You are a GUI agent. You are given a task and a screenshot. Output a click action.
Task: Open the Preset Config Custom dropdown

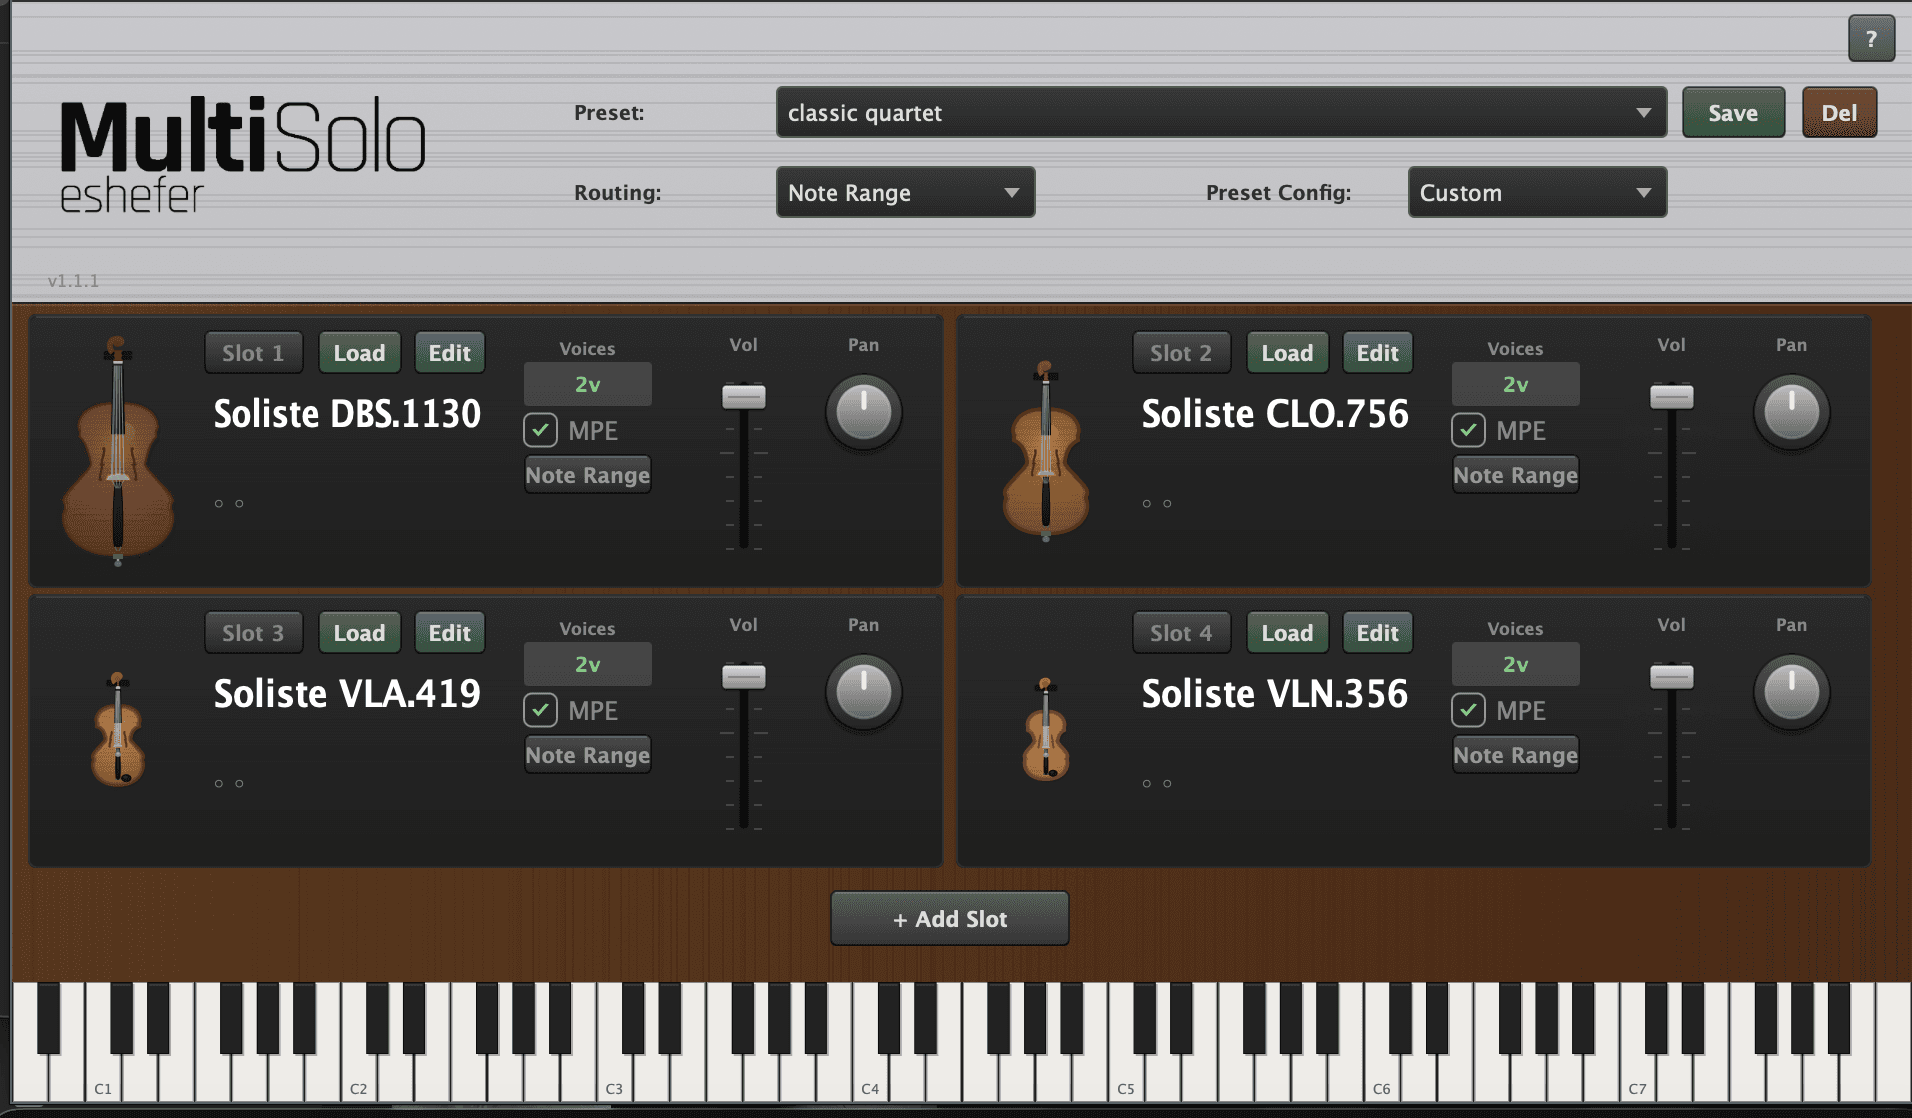pos(1536,193)
